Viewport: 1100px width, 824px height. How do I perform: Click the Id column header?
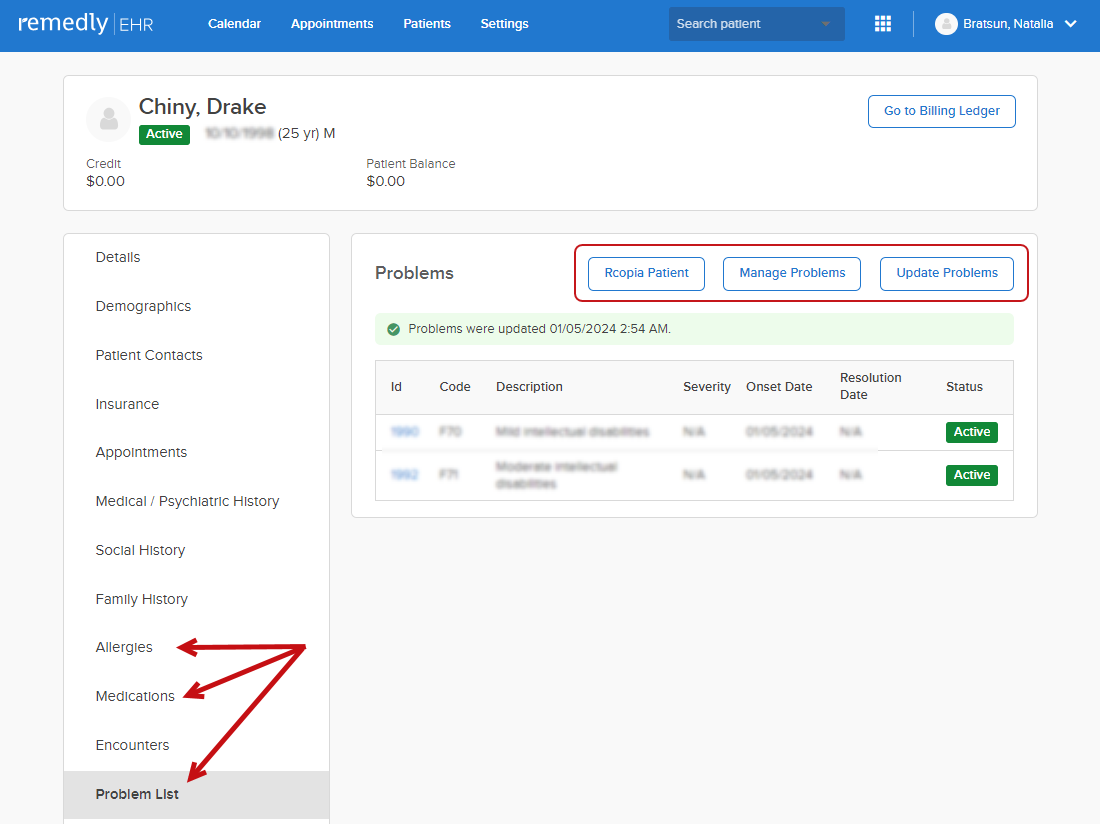coord(396,387)
